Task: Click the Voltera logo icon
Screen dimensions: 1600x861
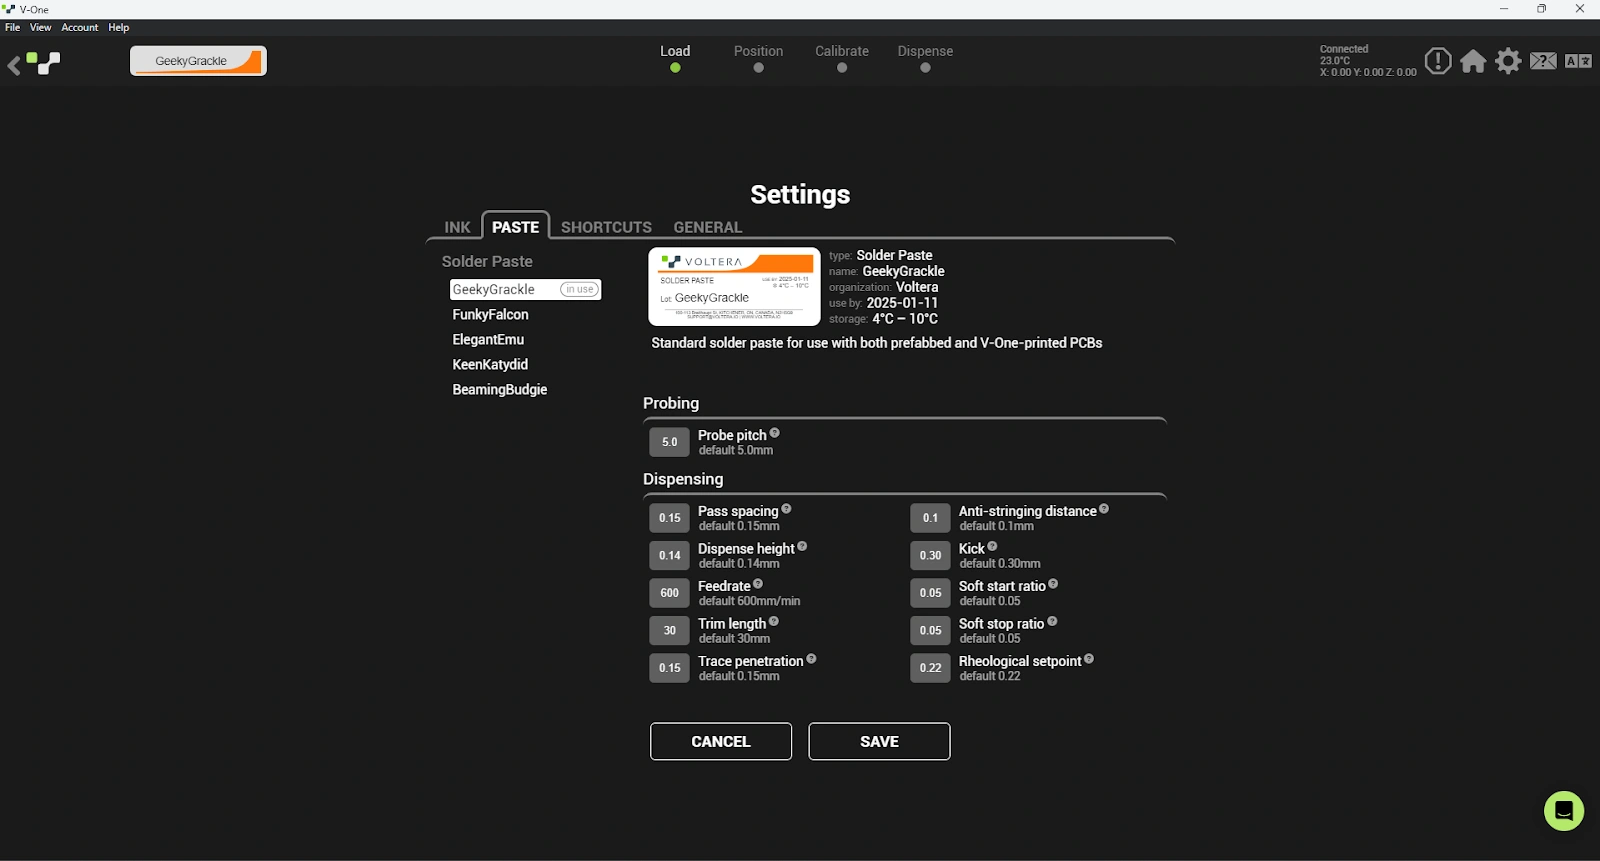Action: point(44,64)
